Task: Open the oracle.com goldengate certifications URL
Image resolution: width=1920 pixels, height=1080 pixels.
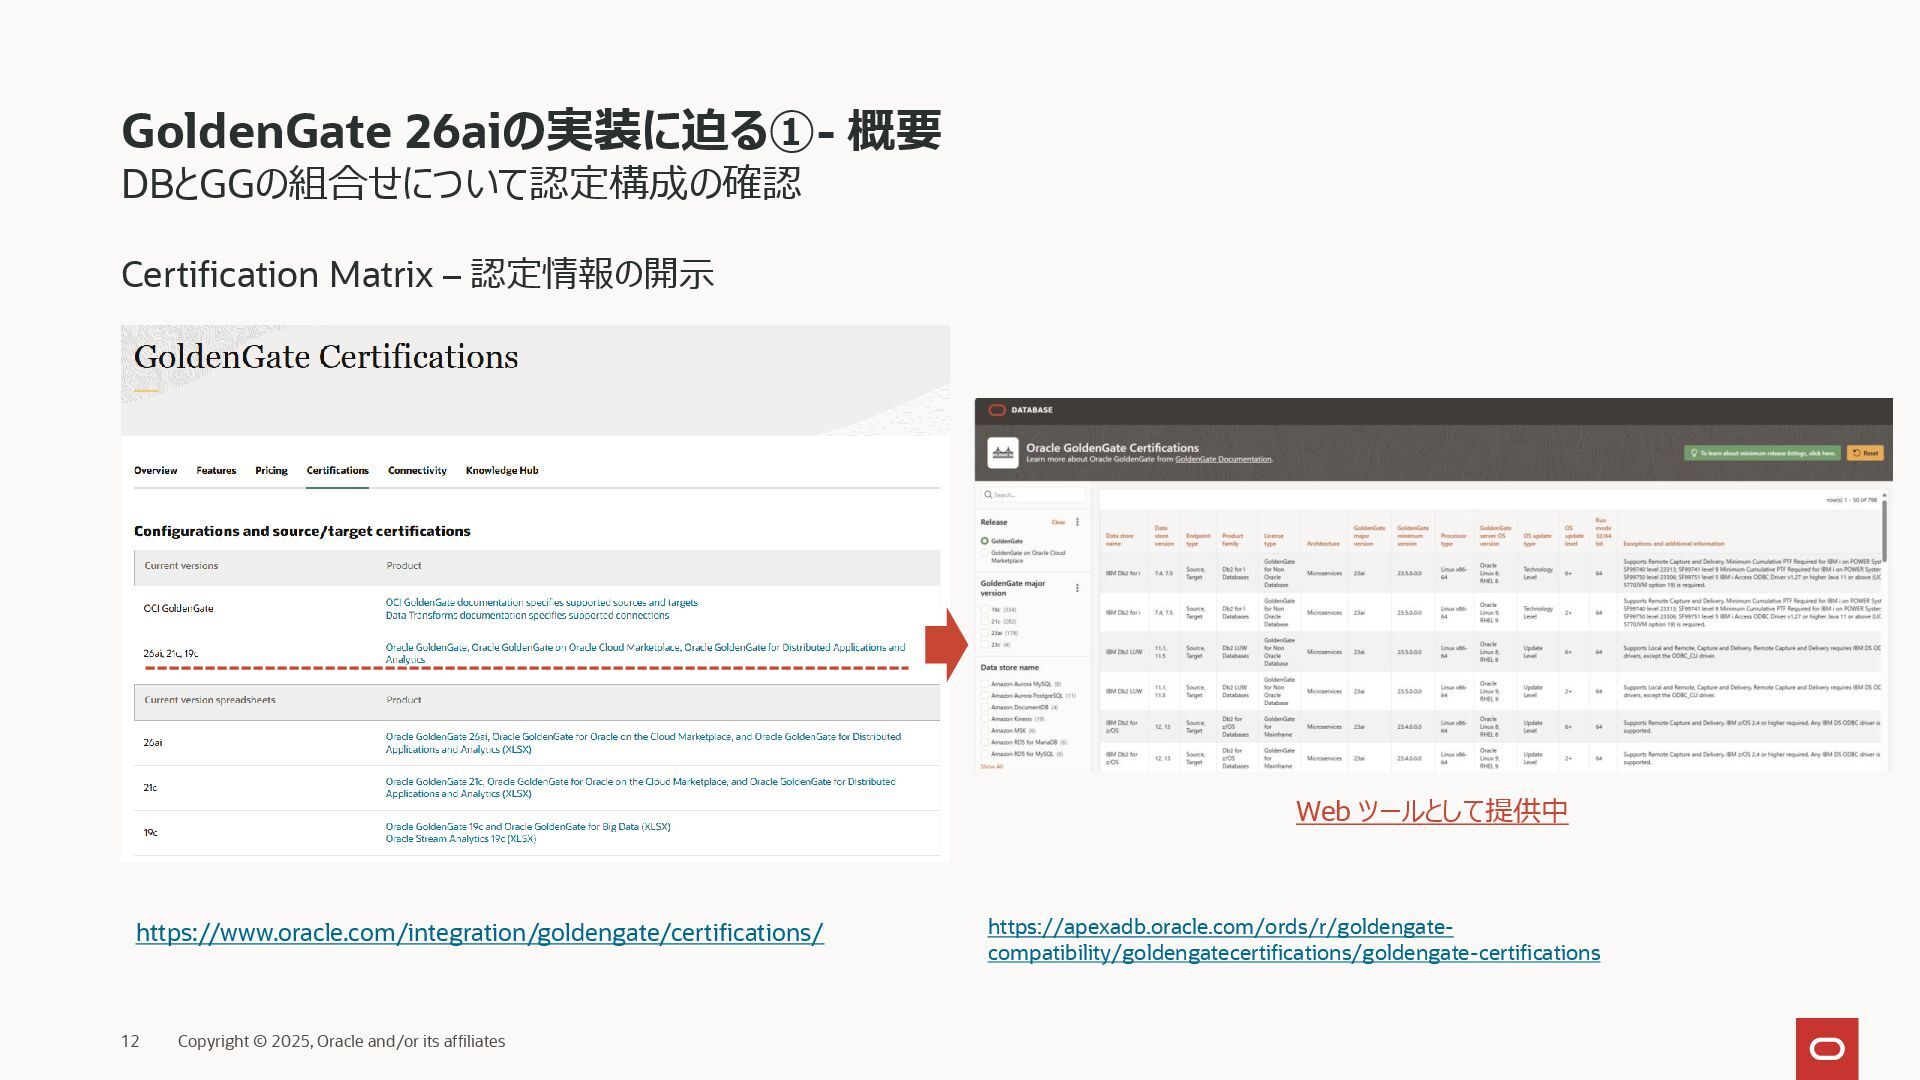Action: 479,933
